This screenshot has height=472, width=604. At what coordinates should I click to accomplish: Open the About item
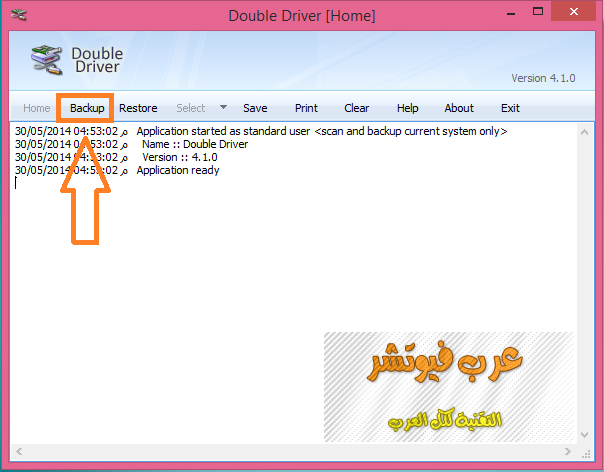[459, 108]
